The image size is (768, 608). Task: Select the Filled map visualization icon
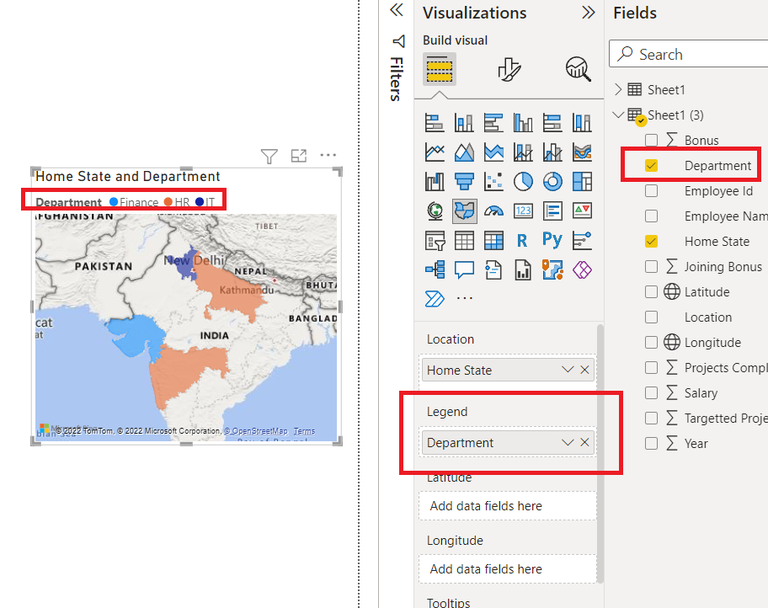(x=464, y=211)
